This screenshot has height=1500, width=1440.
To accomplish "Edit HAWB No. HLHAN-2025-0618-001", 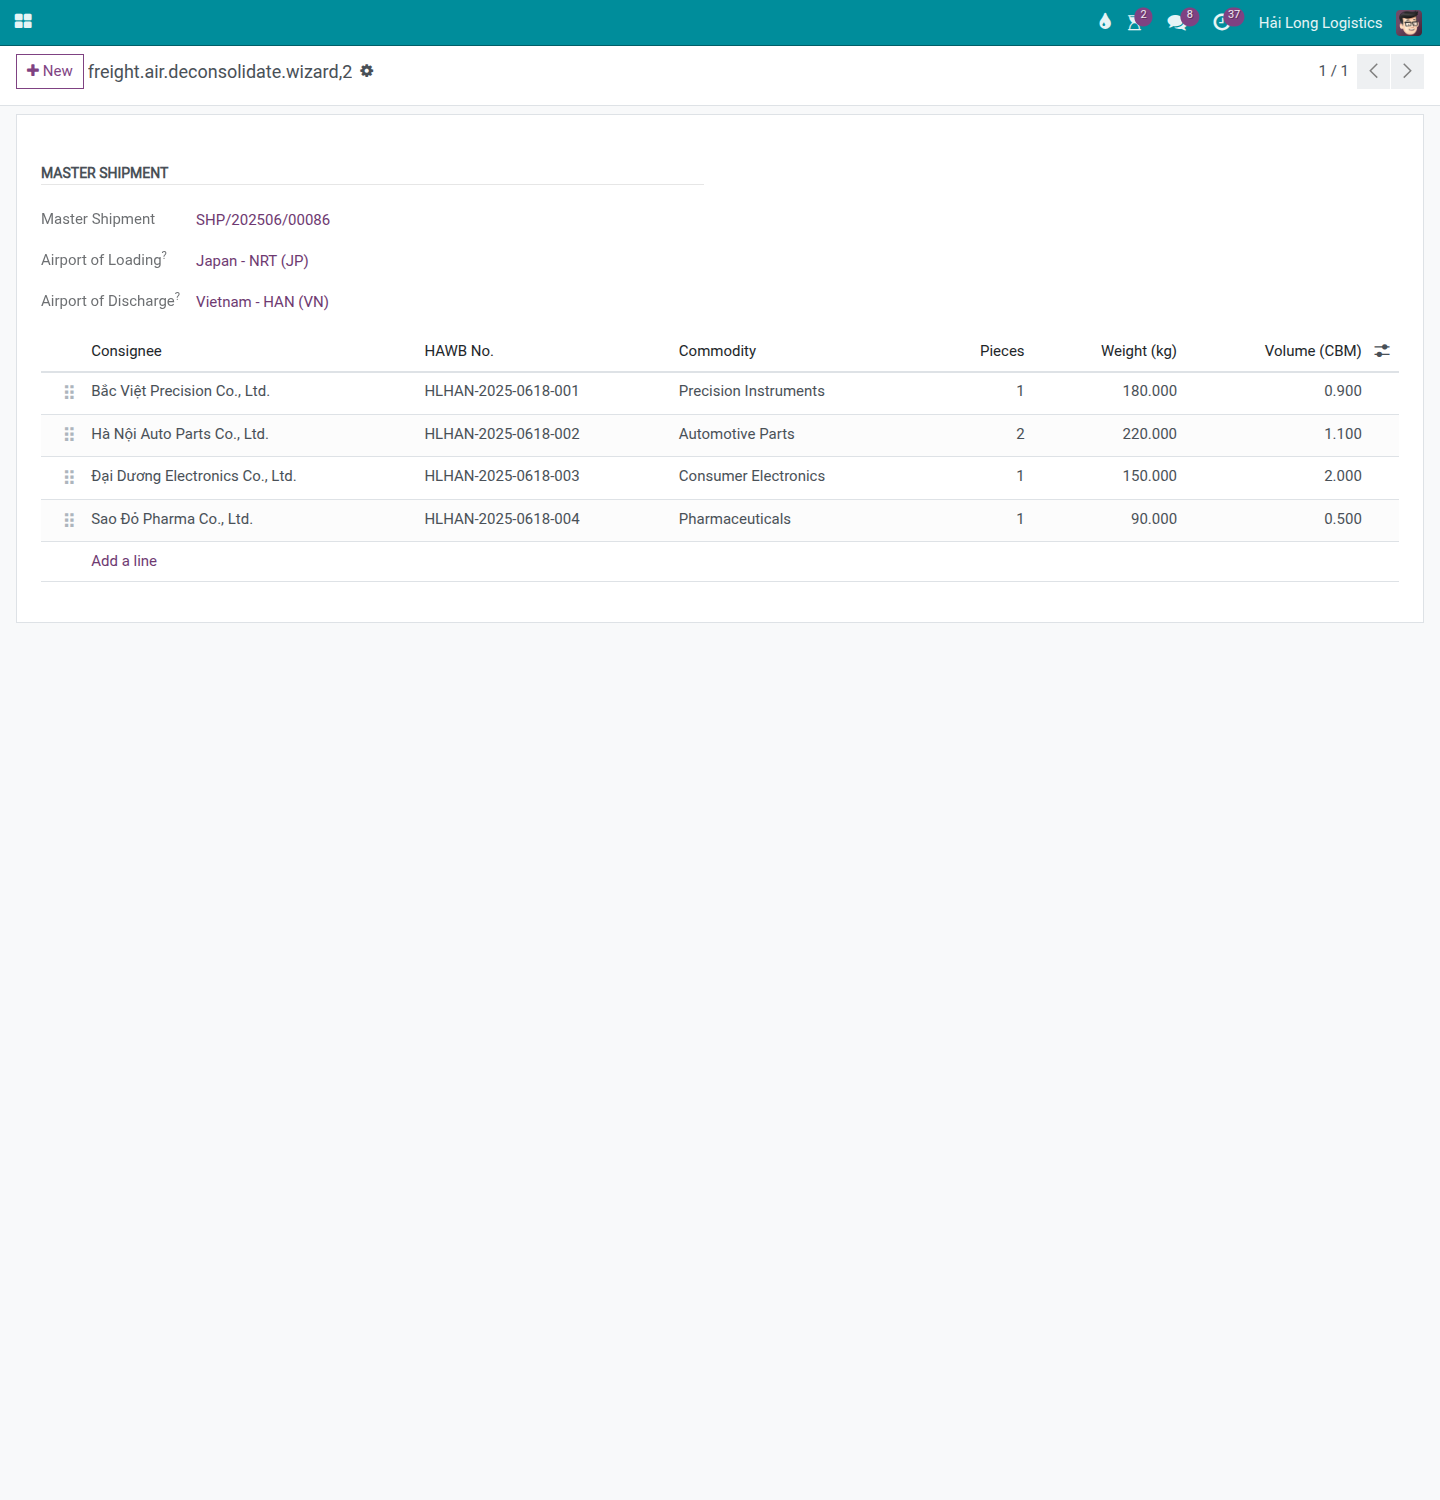I will point(502,391).
